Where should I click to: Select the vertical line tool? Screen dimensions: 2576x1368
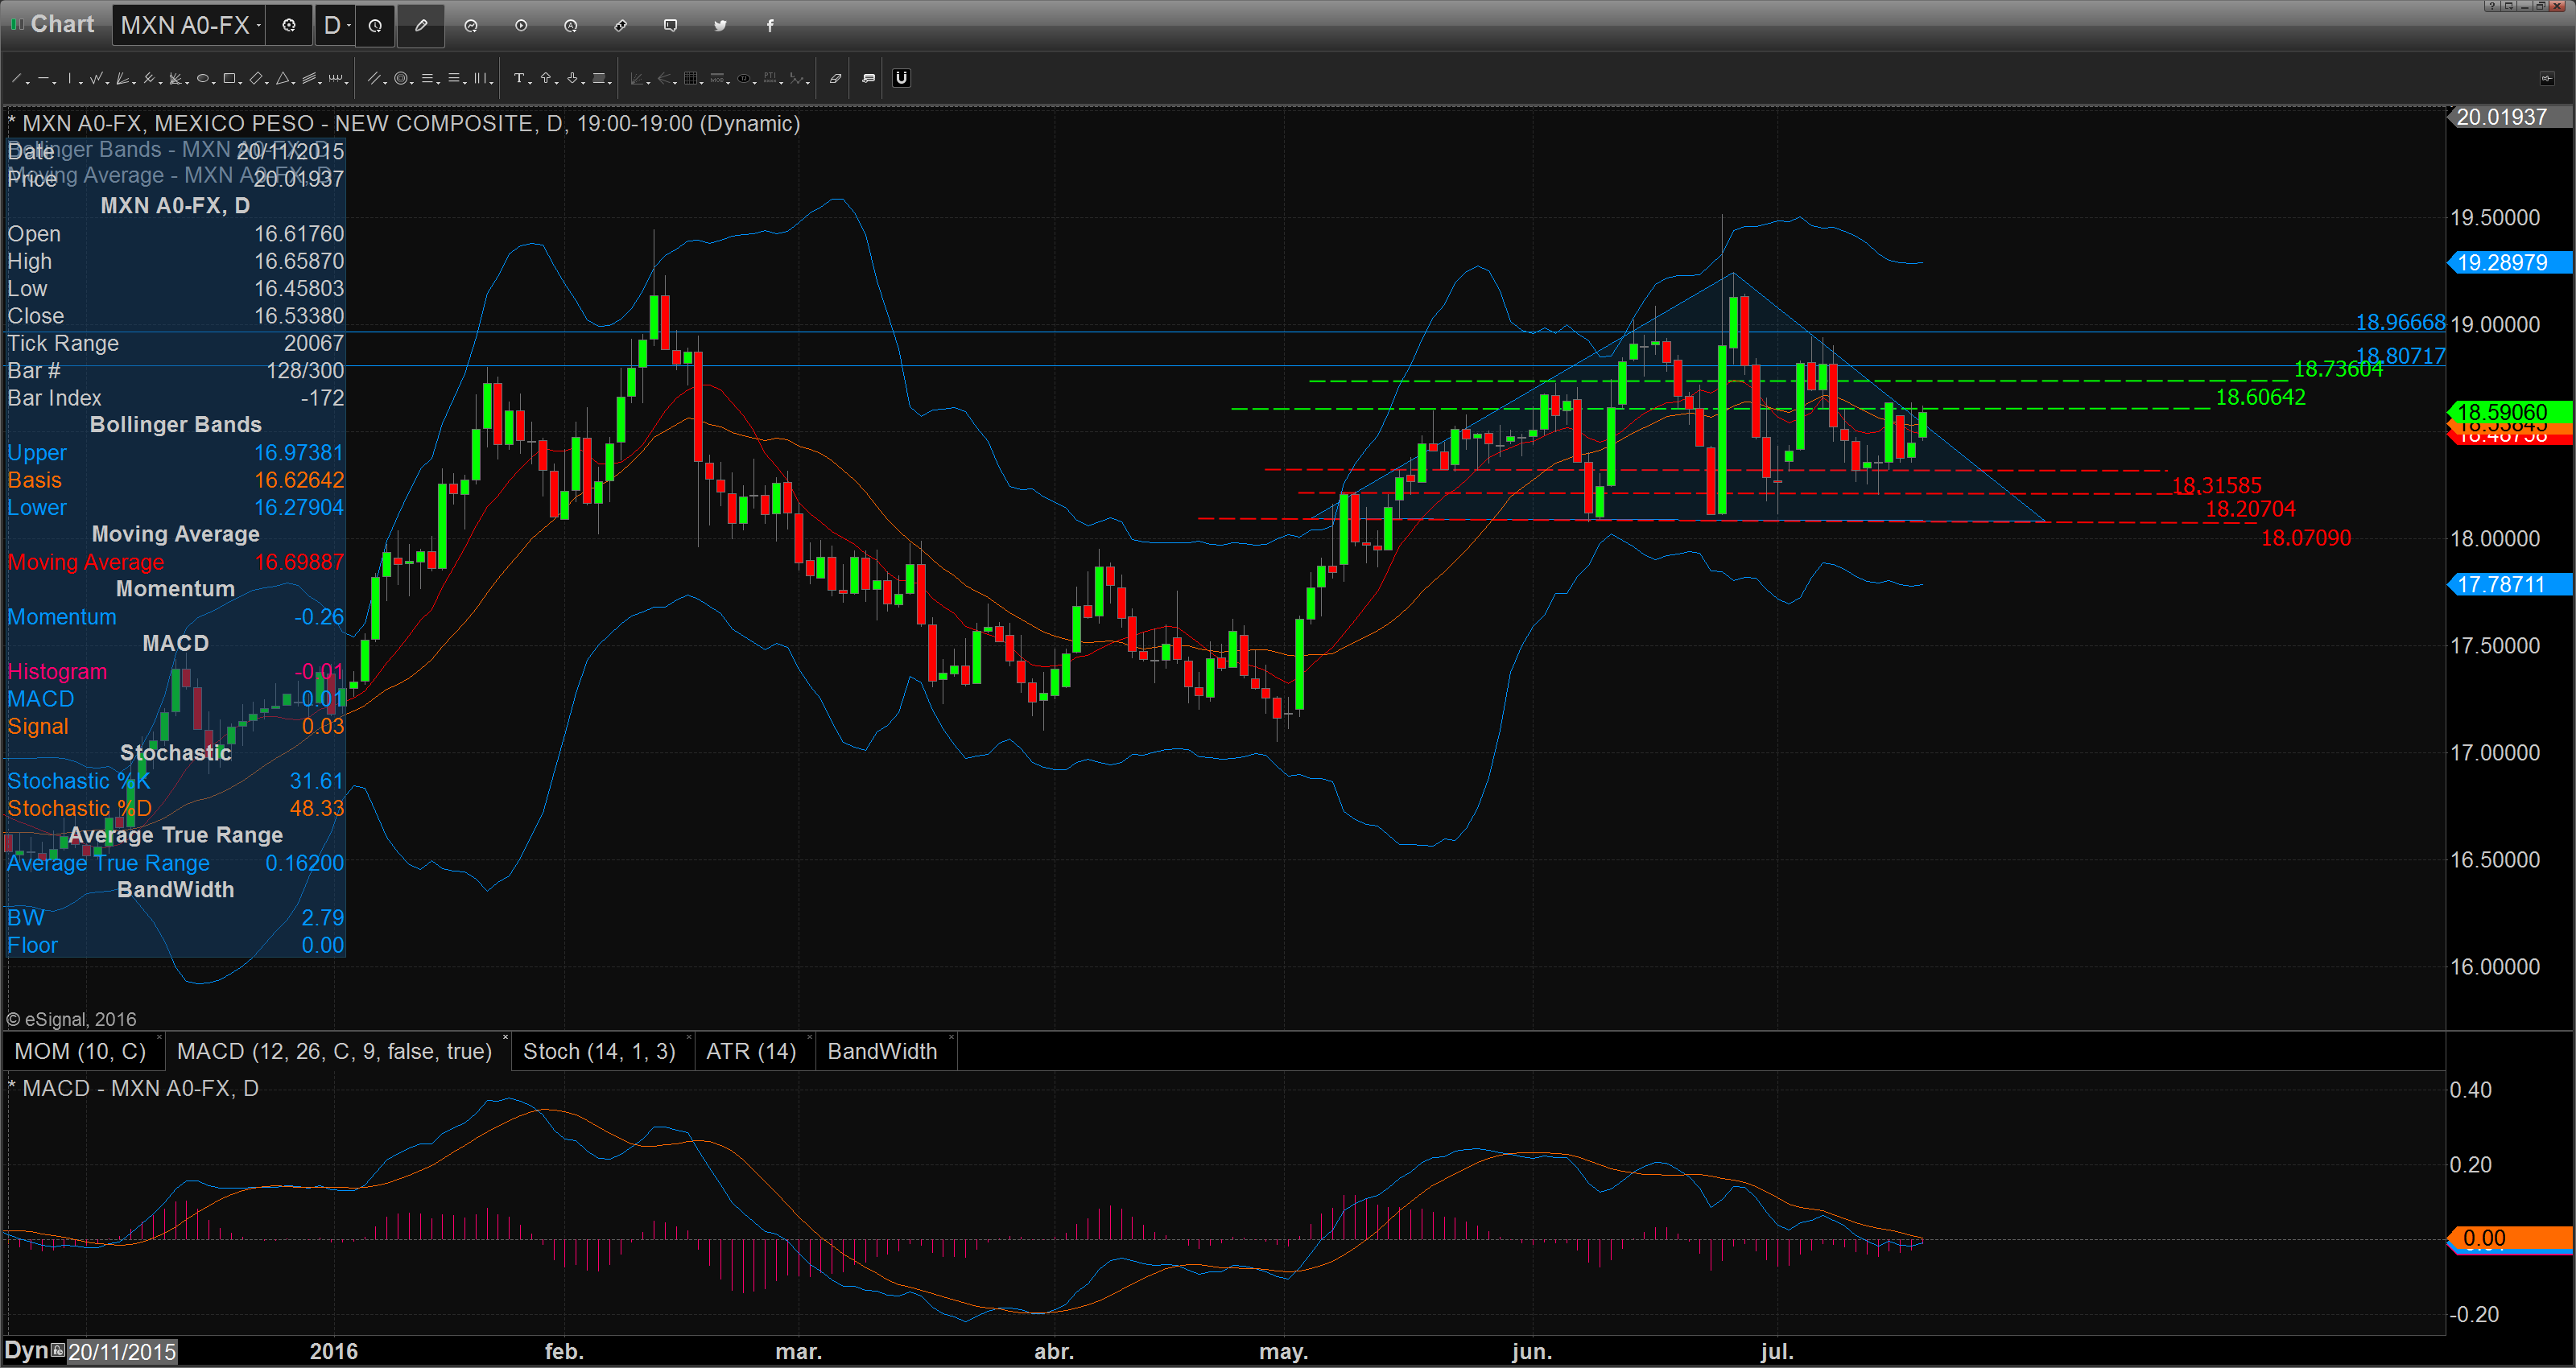[69, 78]
